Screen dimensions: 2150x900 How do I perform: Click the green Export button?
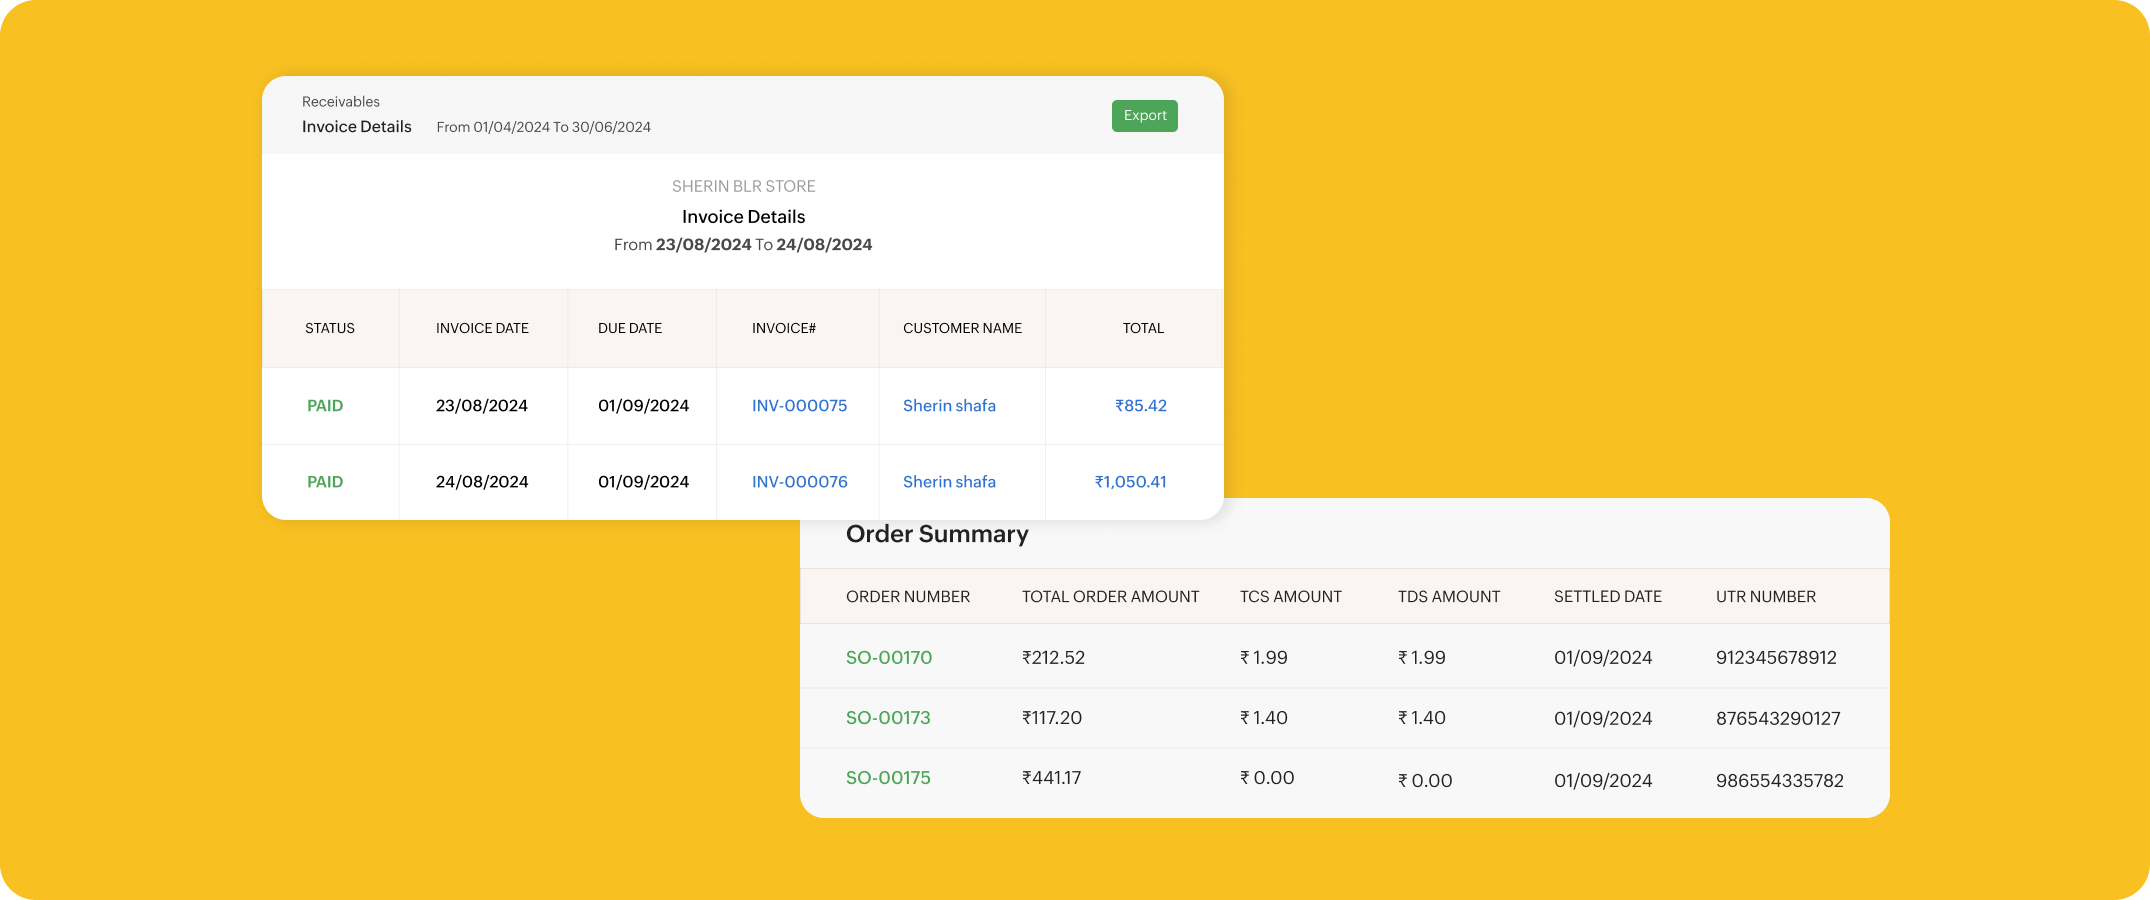tap(1144, 116)
